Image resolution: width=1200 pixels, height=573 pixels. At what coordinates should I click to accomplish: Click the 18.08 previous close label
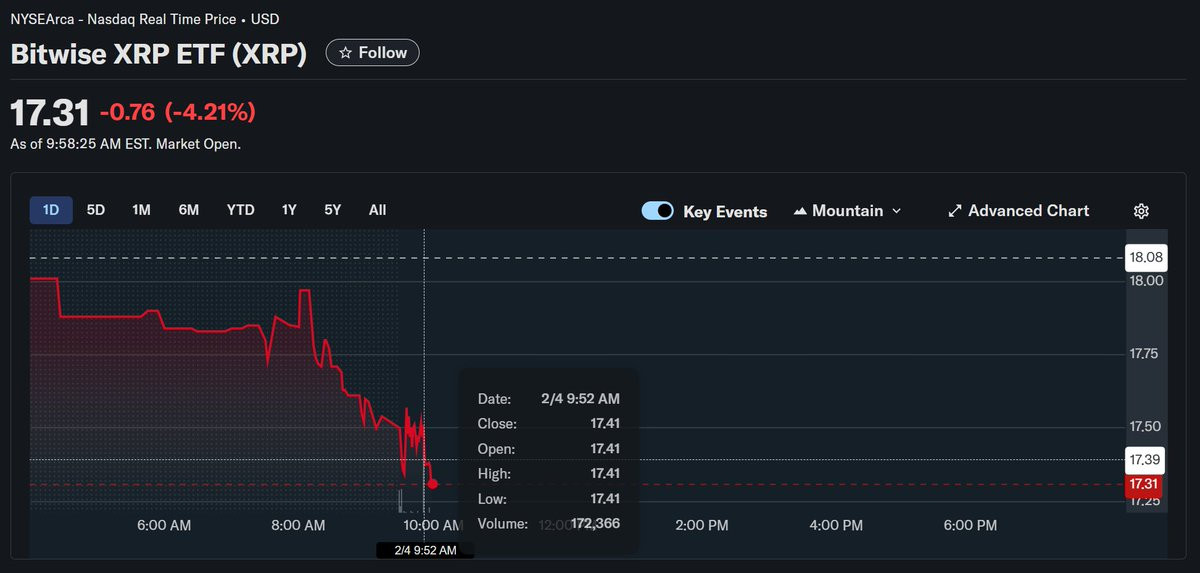click(x=1145, y=258)
